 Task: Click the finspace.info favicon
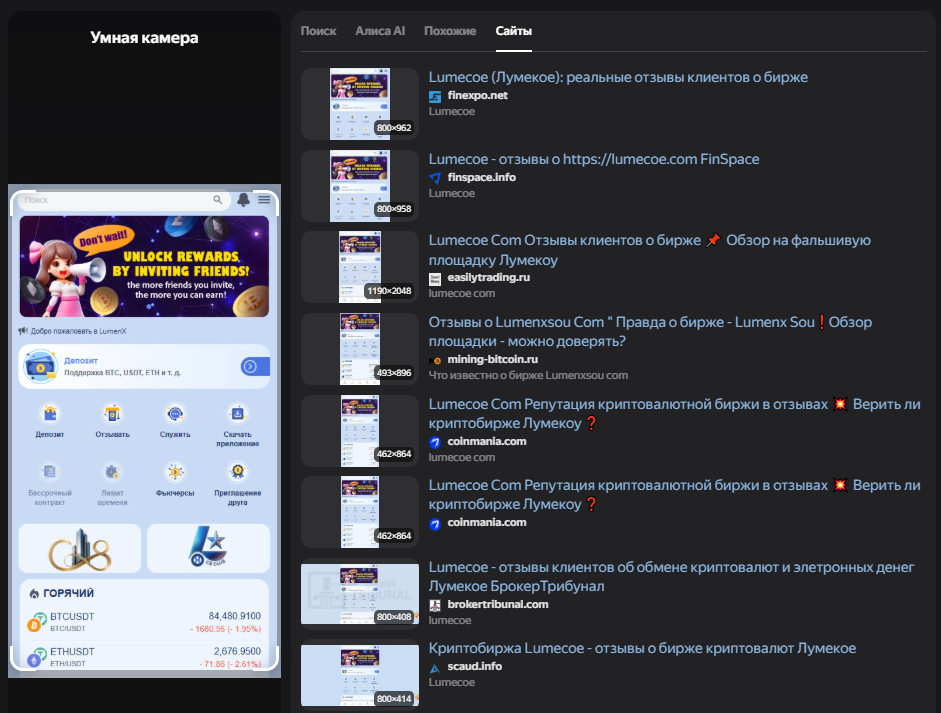pyautogui.click(x=435, y=178)
